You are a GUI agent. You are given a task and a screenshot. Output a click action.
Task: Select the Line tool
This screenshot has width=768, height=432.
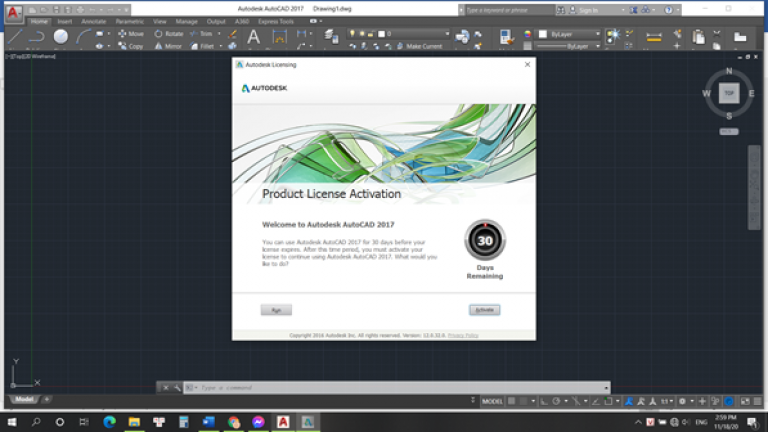pyautogui.click(x=15, y=37)
